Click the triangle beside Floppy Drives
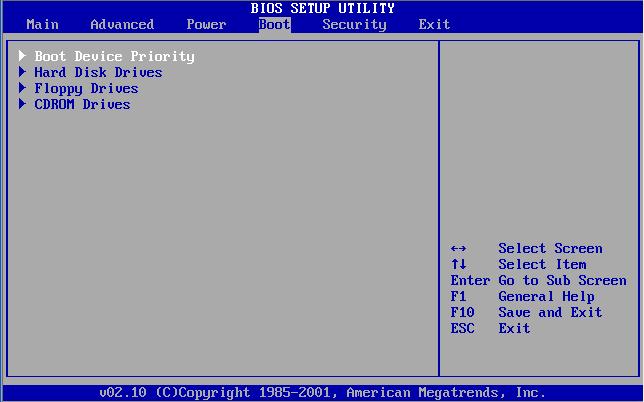The image size is (644, 402). (22, 88)
